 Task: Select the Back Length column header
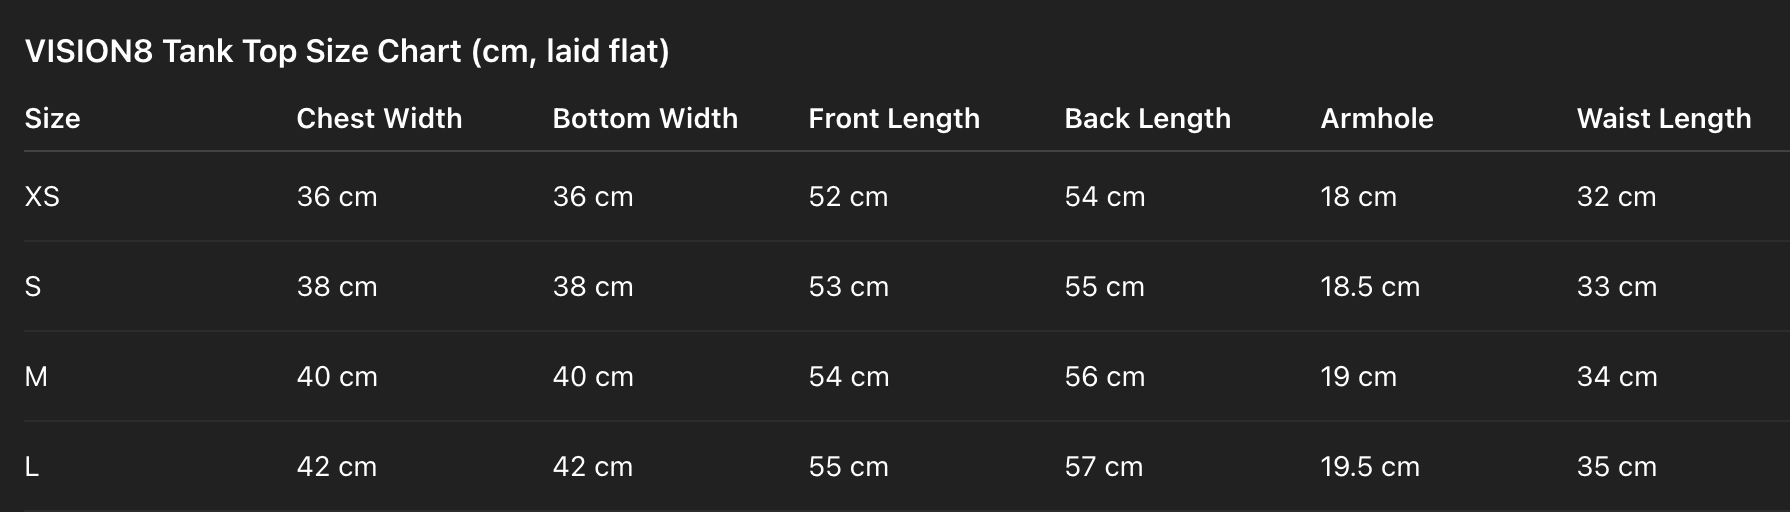1147,118
